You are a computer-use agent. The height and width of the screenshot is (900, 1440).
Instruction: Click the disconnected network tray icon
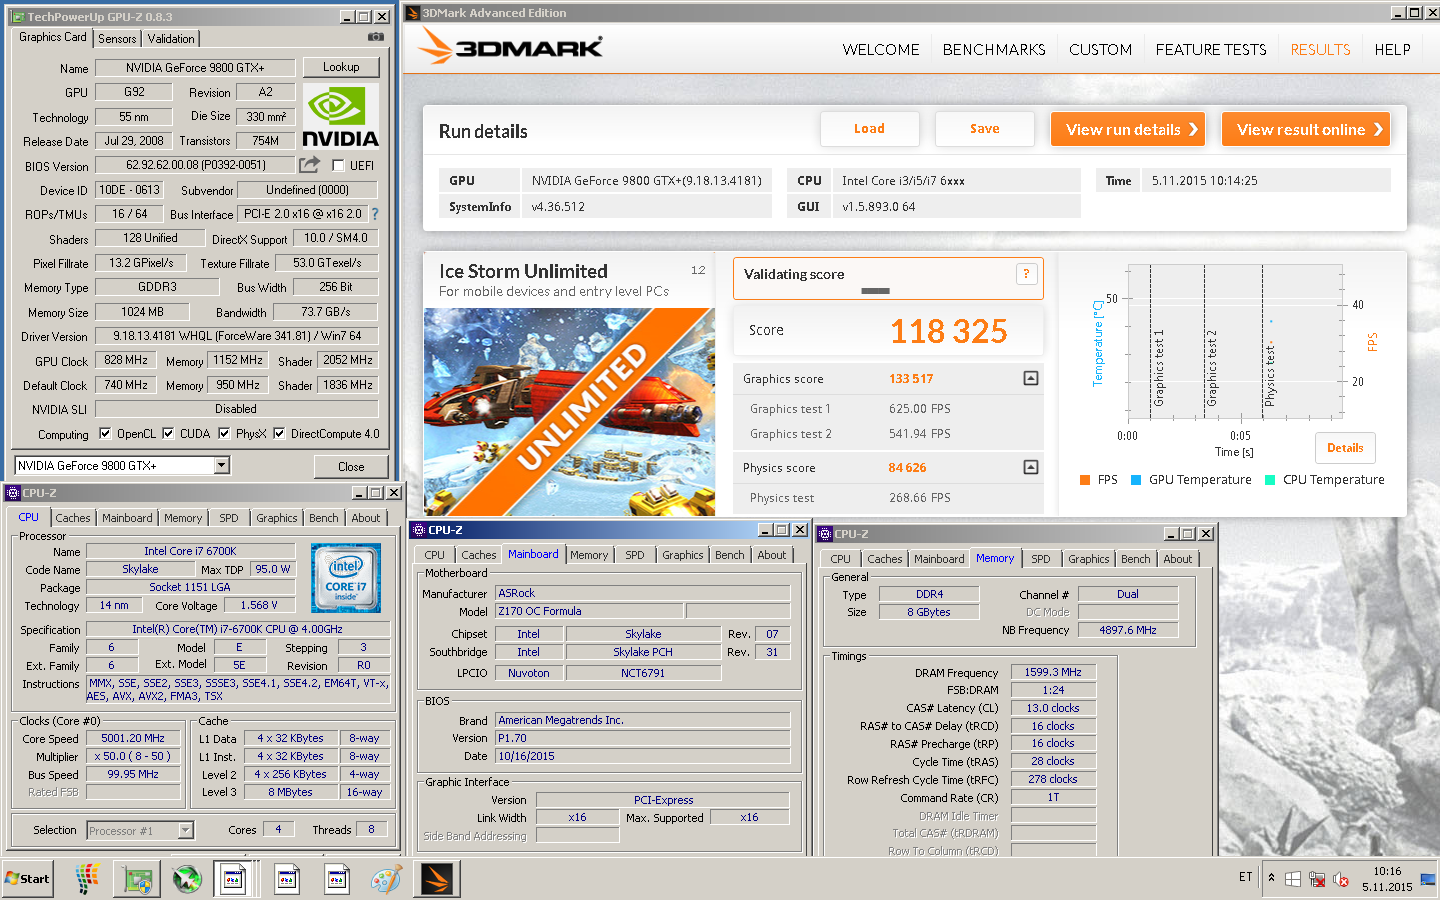1317,879
